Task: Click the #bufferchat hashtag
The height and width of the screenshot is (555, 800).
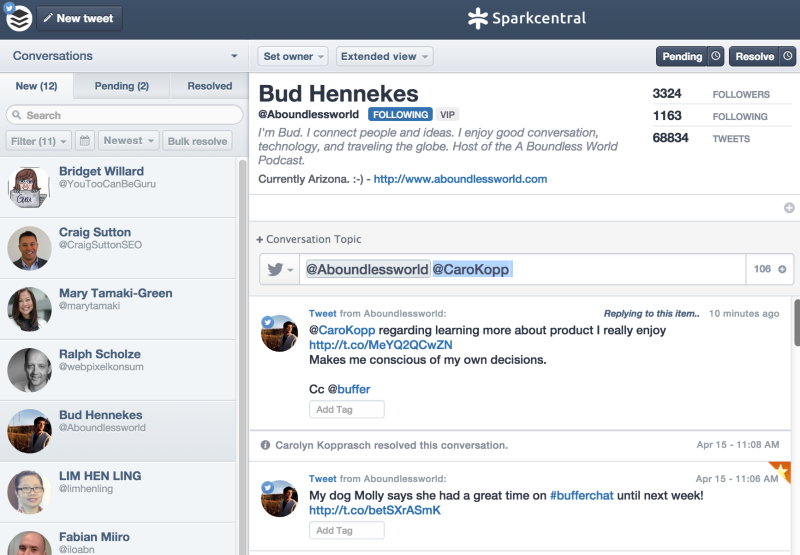Action: tap(582, 495)
